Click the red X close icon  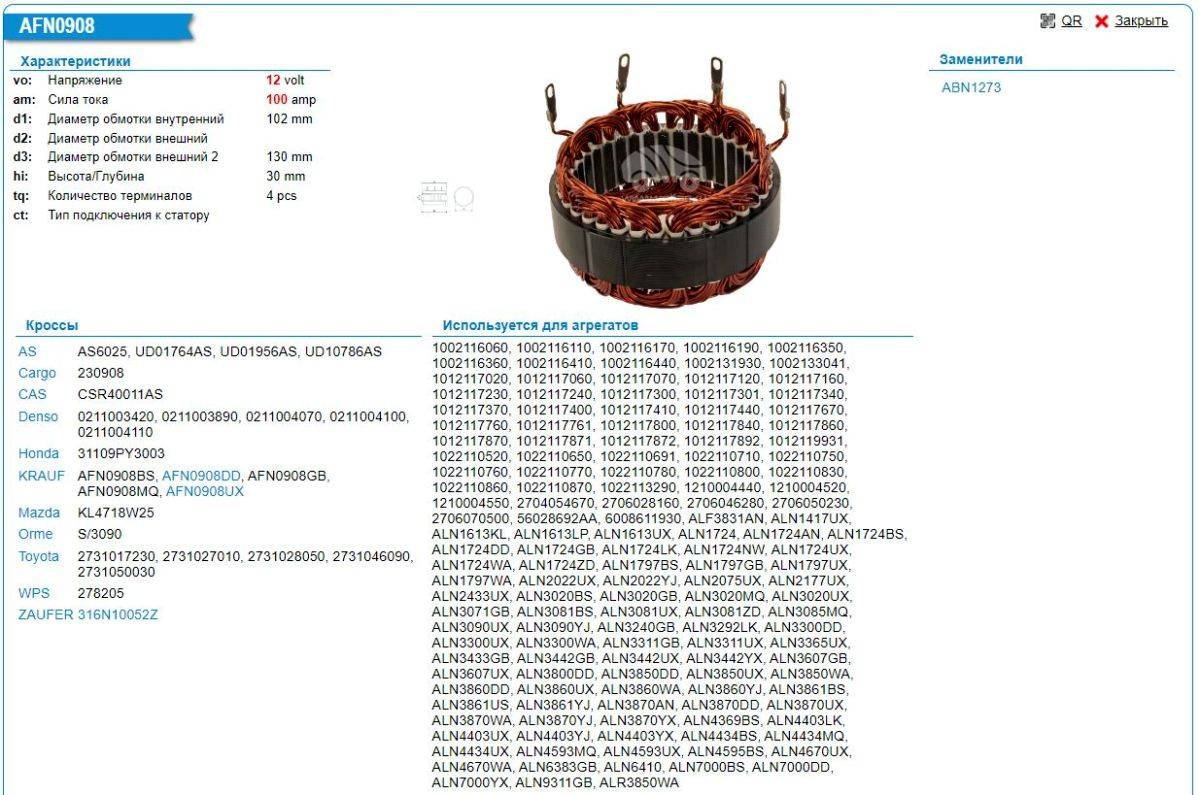click(x=1102, y=21)
